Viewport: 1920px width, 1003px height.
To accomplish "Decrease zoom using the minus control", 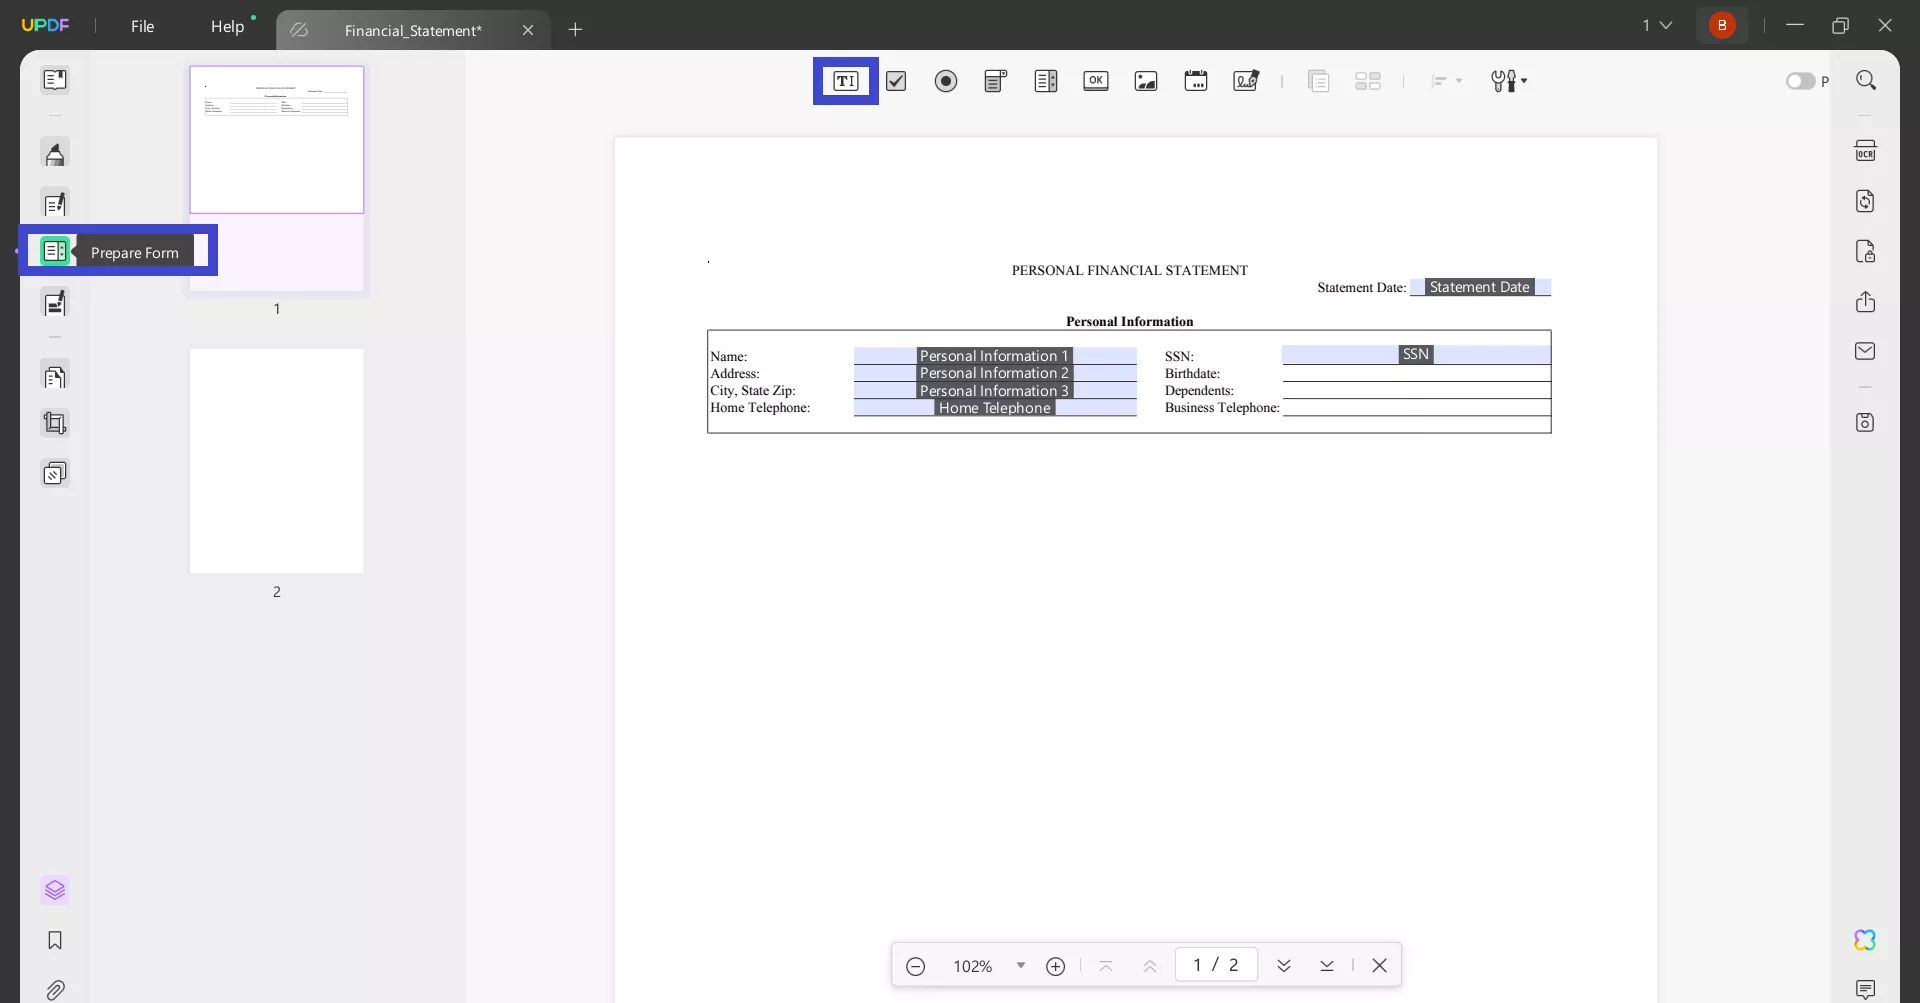I will point(916,966).
